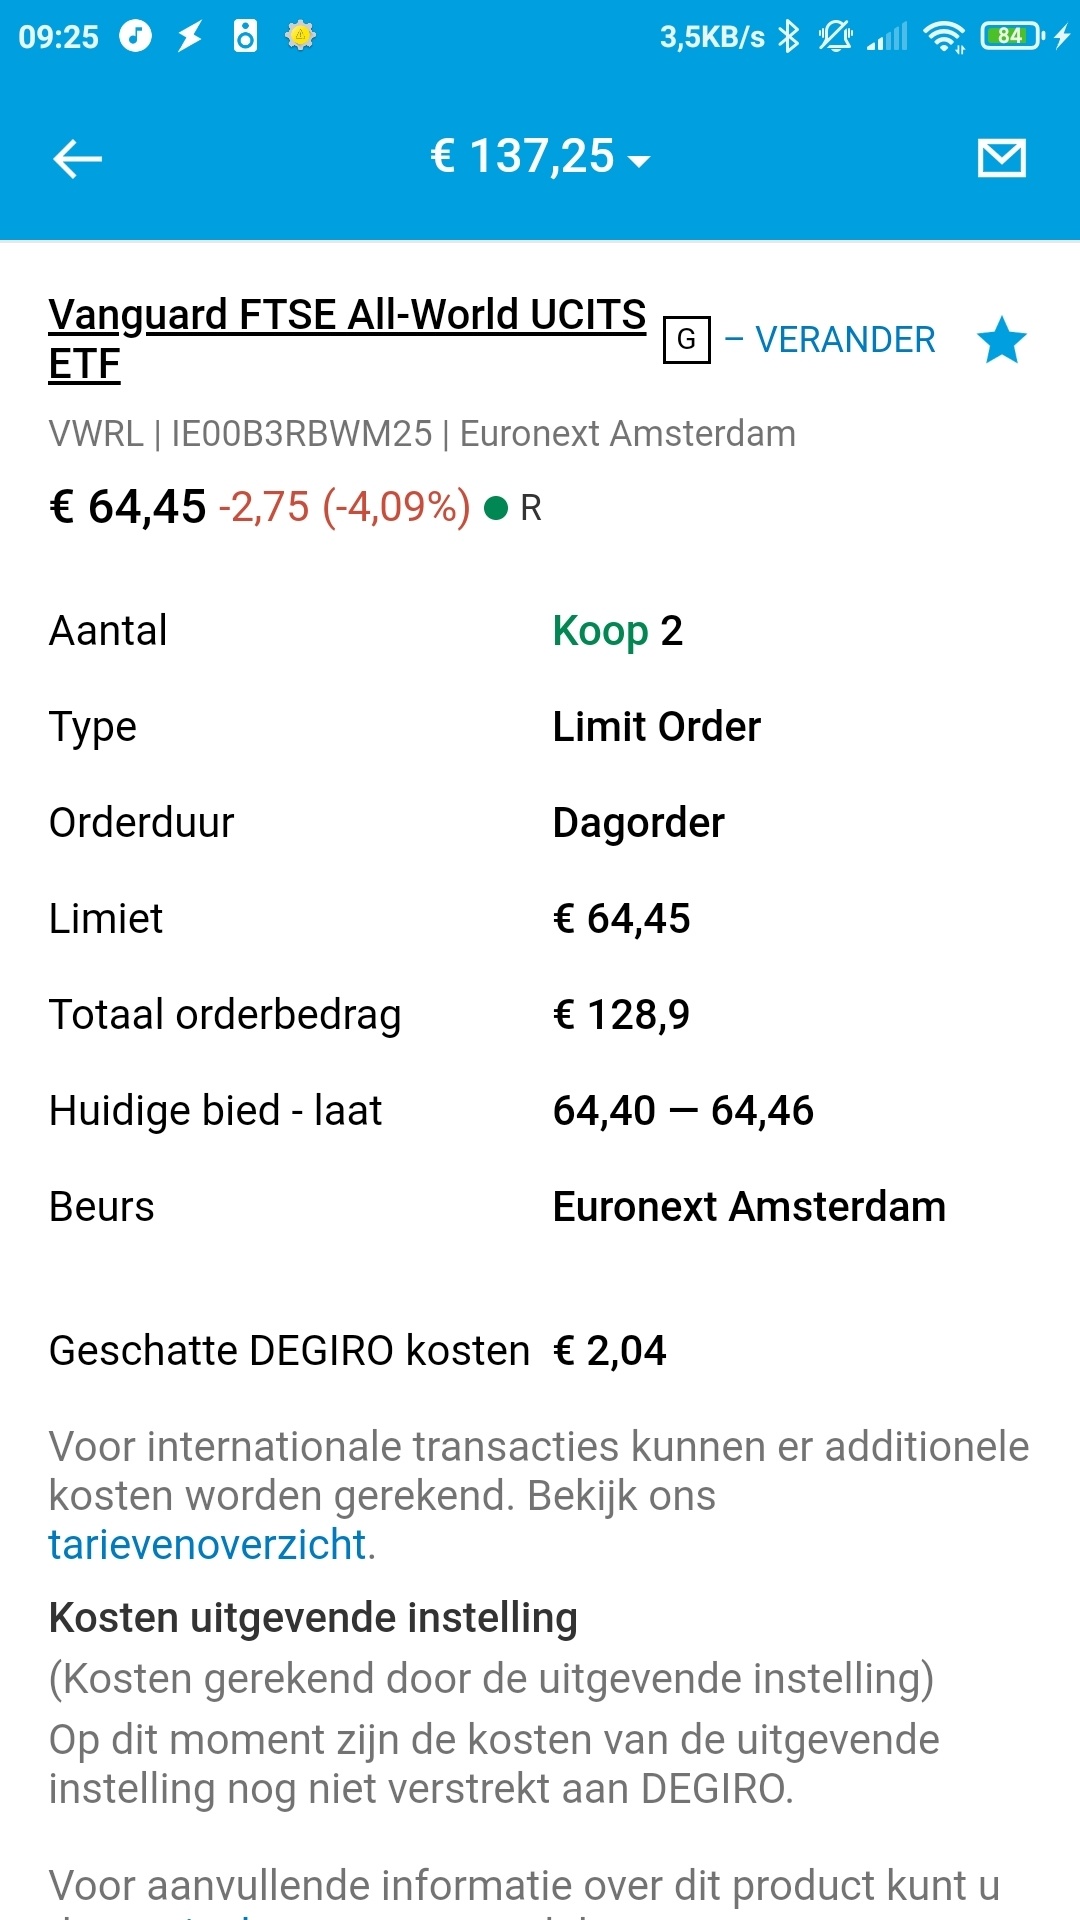Tap the battery indicator showing 84
Viewport: 1080px width, 1920px height.
coord(1012,37)
